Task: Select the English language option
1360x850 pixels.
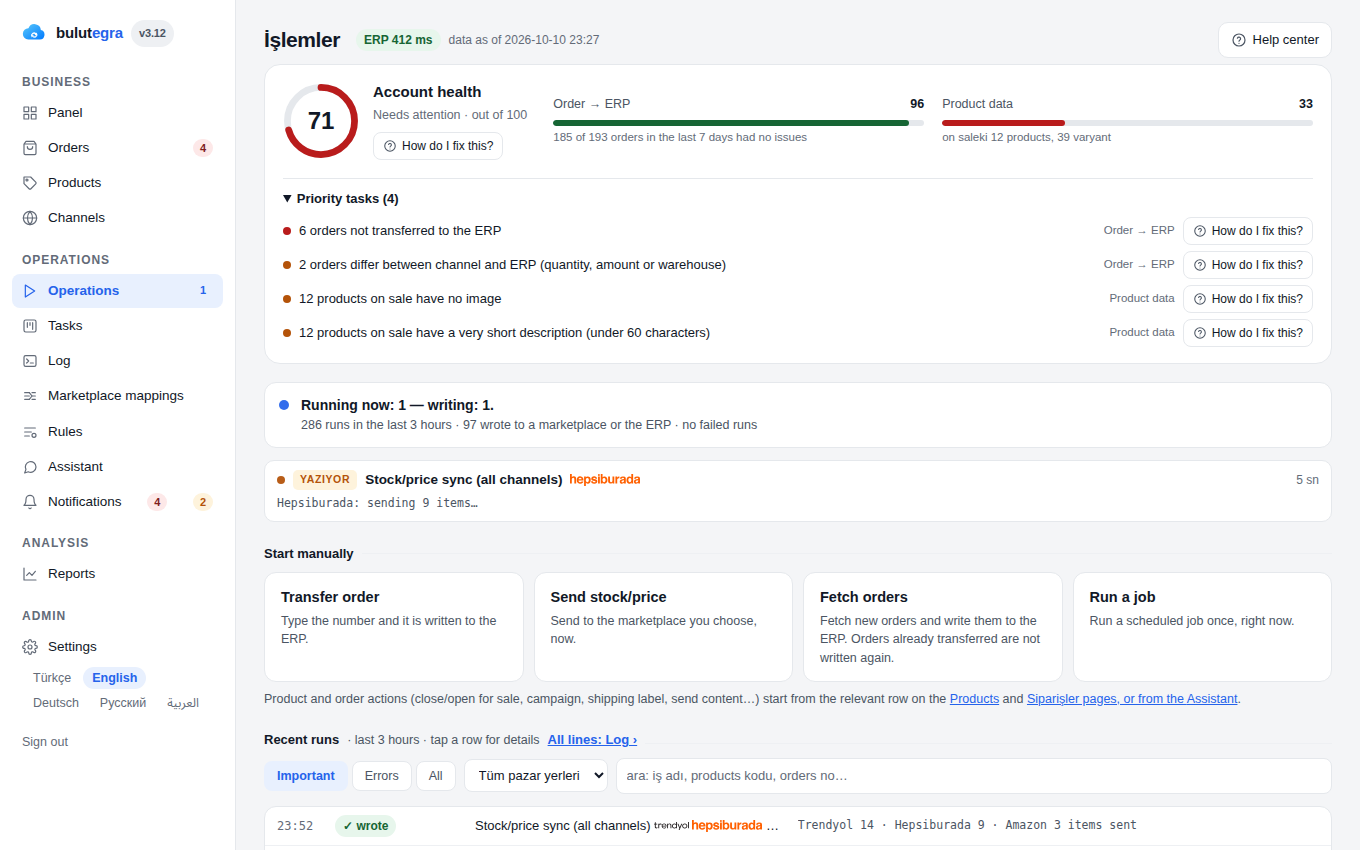Action: 115,678
